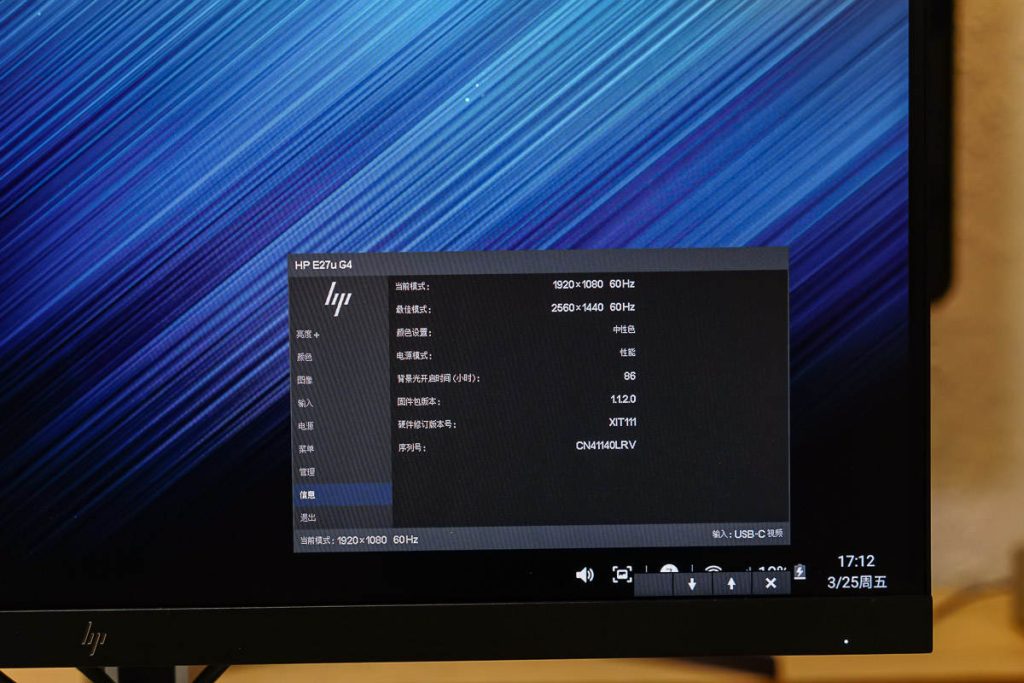Viewport: 1024px width, 683px height.
Task: Click the 电源模式 value 性能
Action: pos(628,353)
